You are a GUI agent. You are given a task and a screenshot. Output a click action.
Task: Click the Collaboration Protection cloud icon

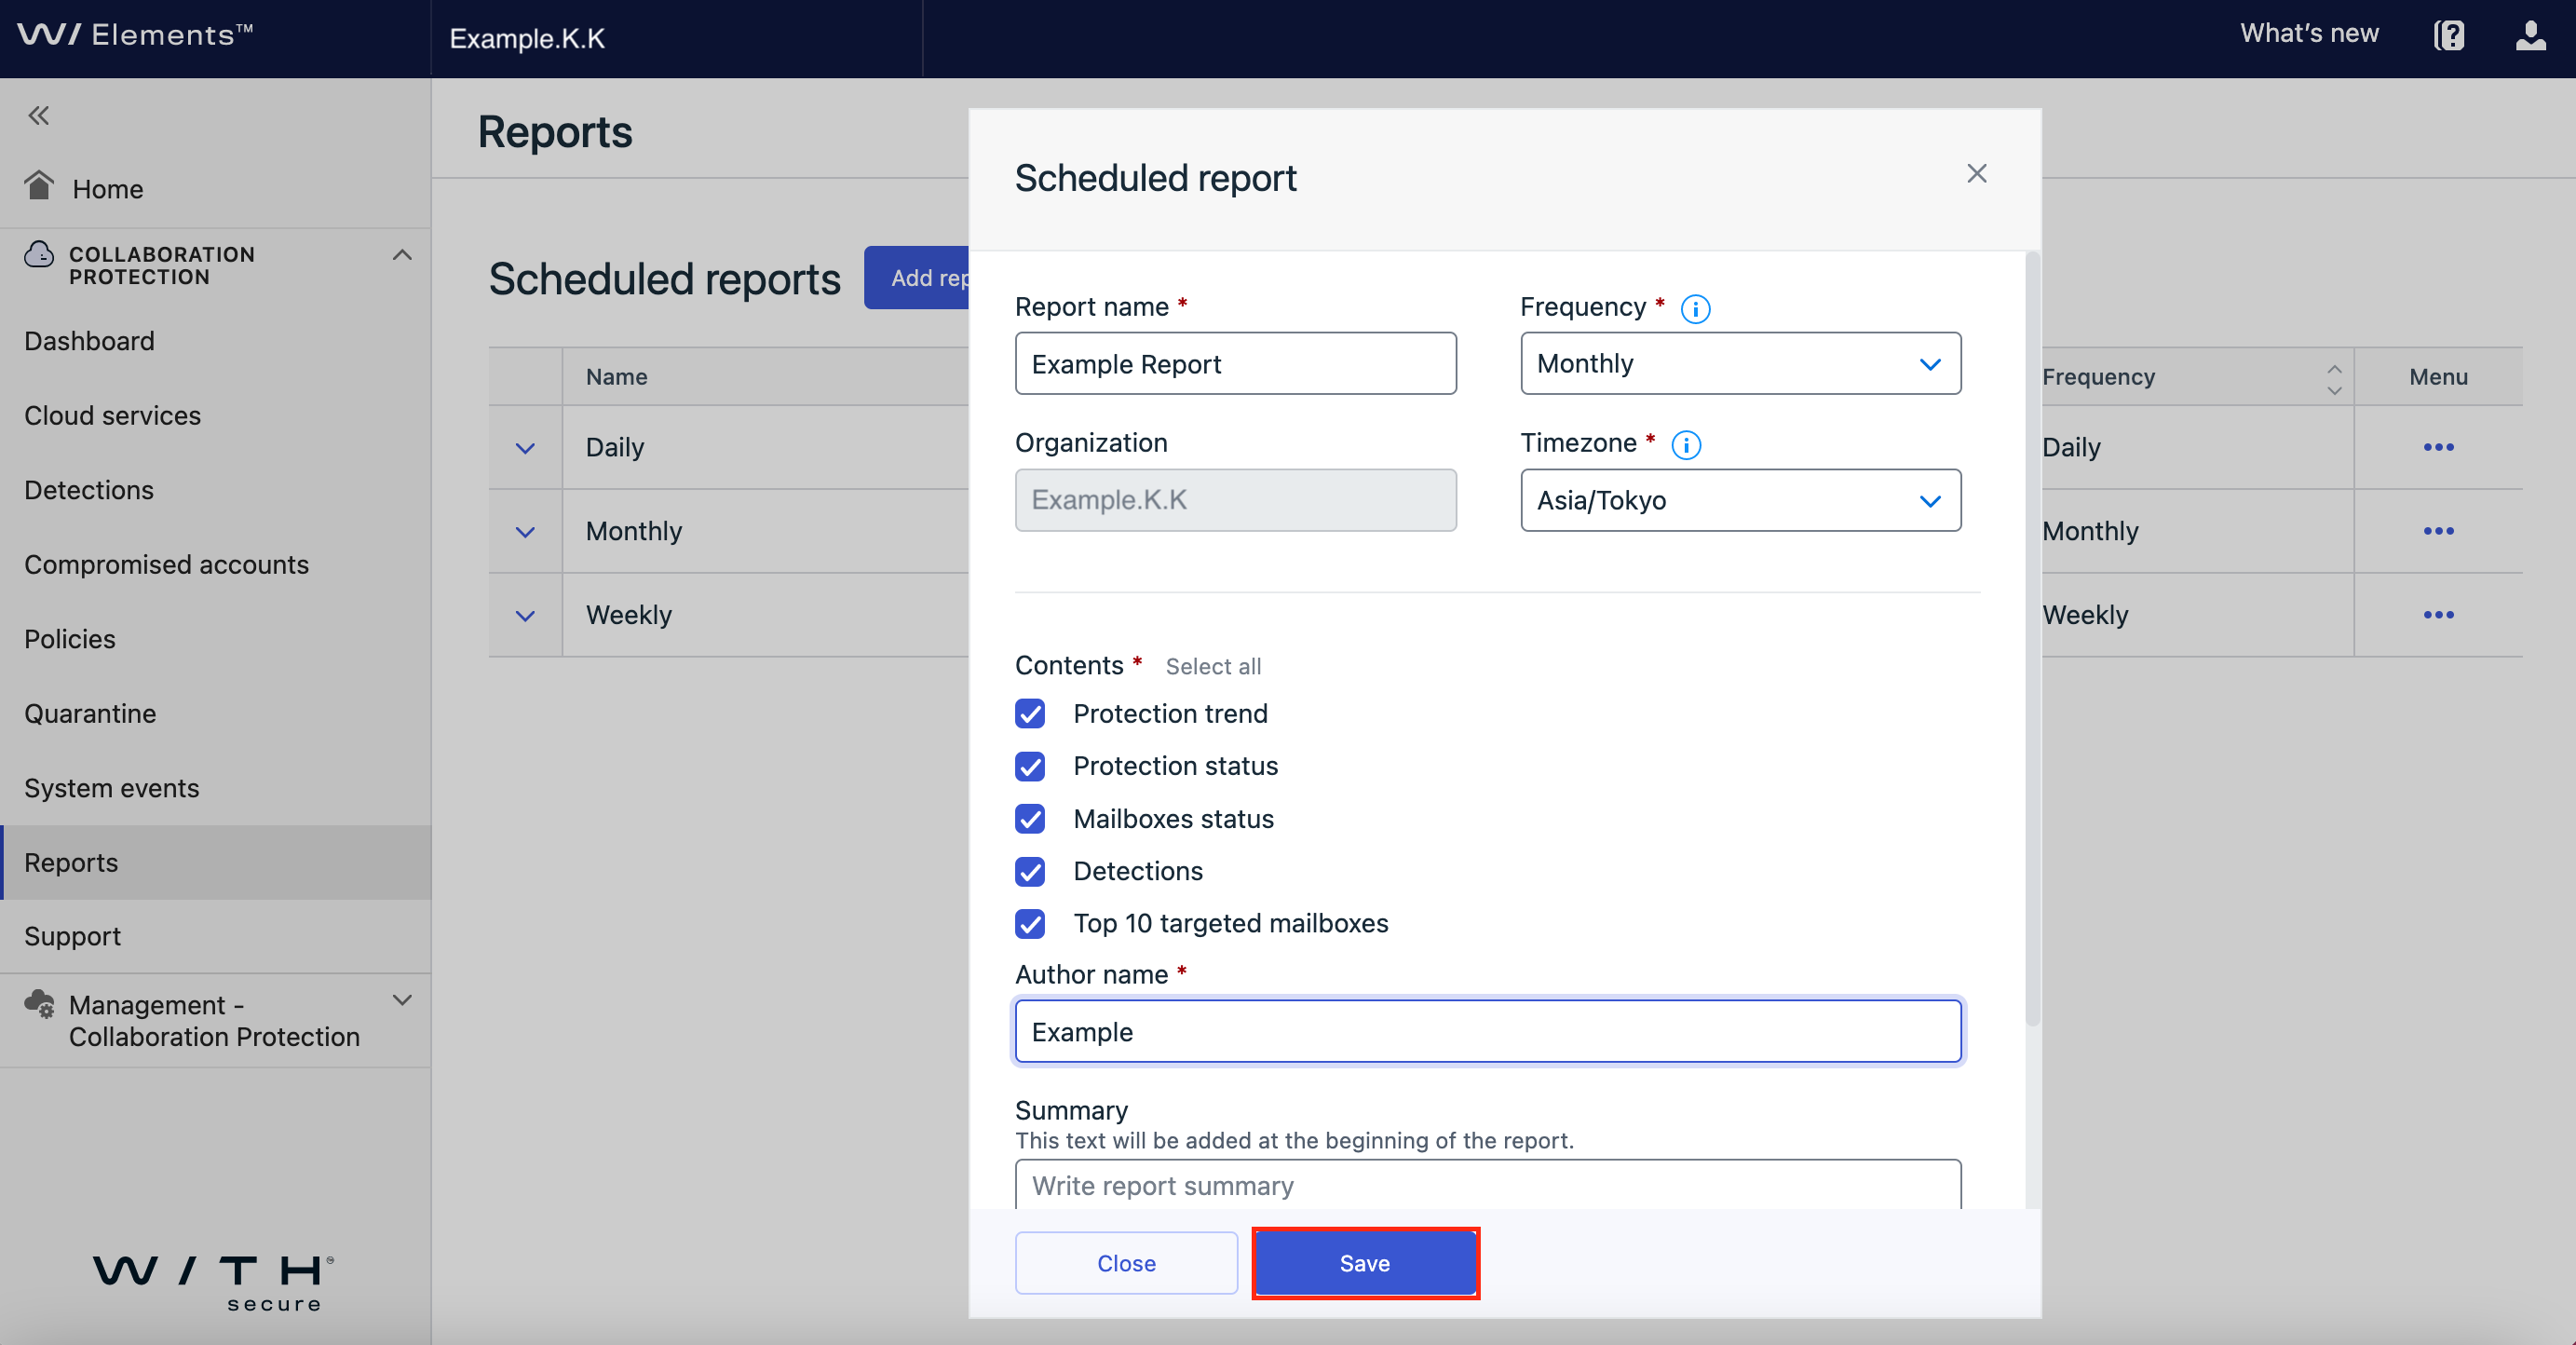(39, 255)
